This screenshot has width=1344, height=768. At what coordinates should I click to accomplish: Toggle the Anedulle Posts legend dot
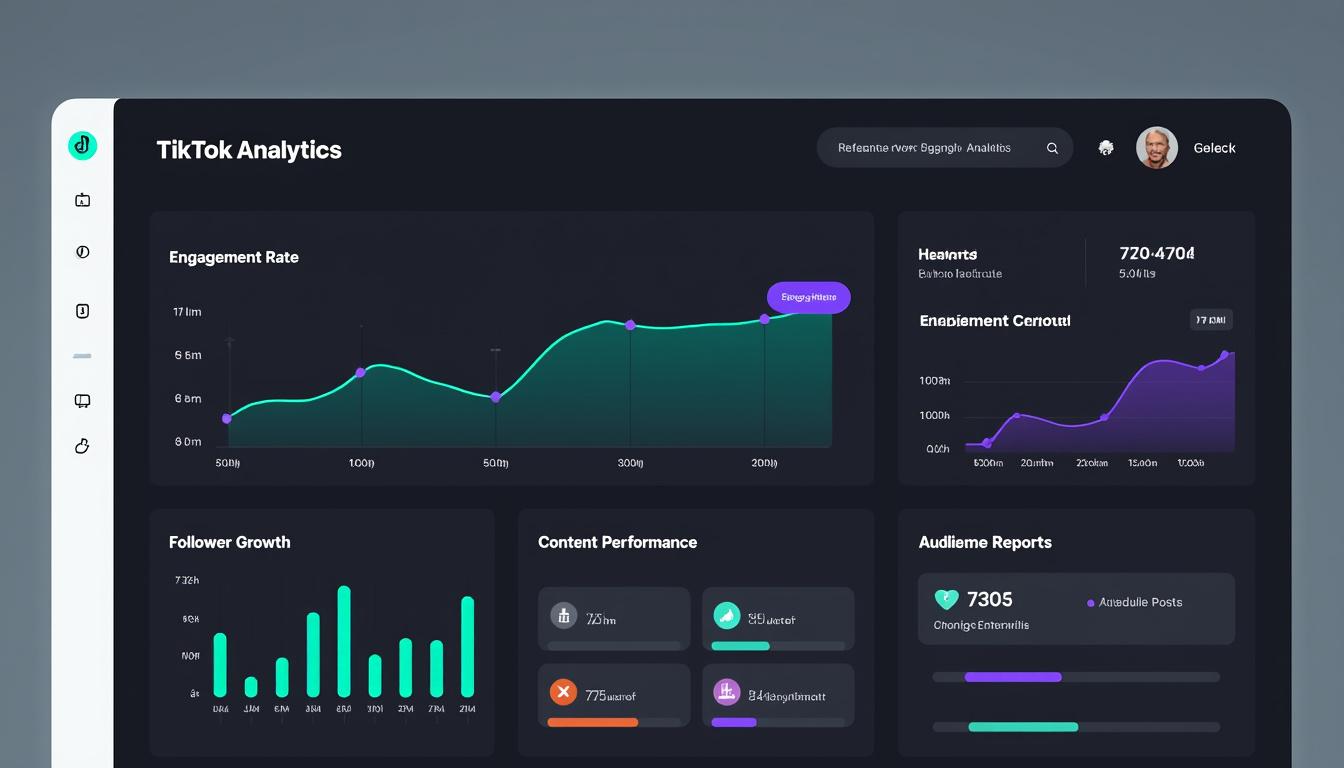(1090, 603)
